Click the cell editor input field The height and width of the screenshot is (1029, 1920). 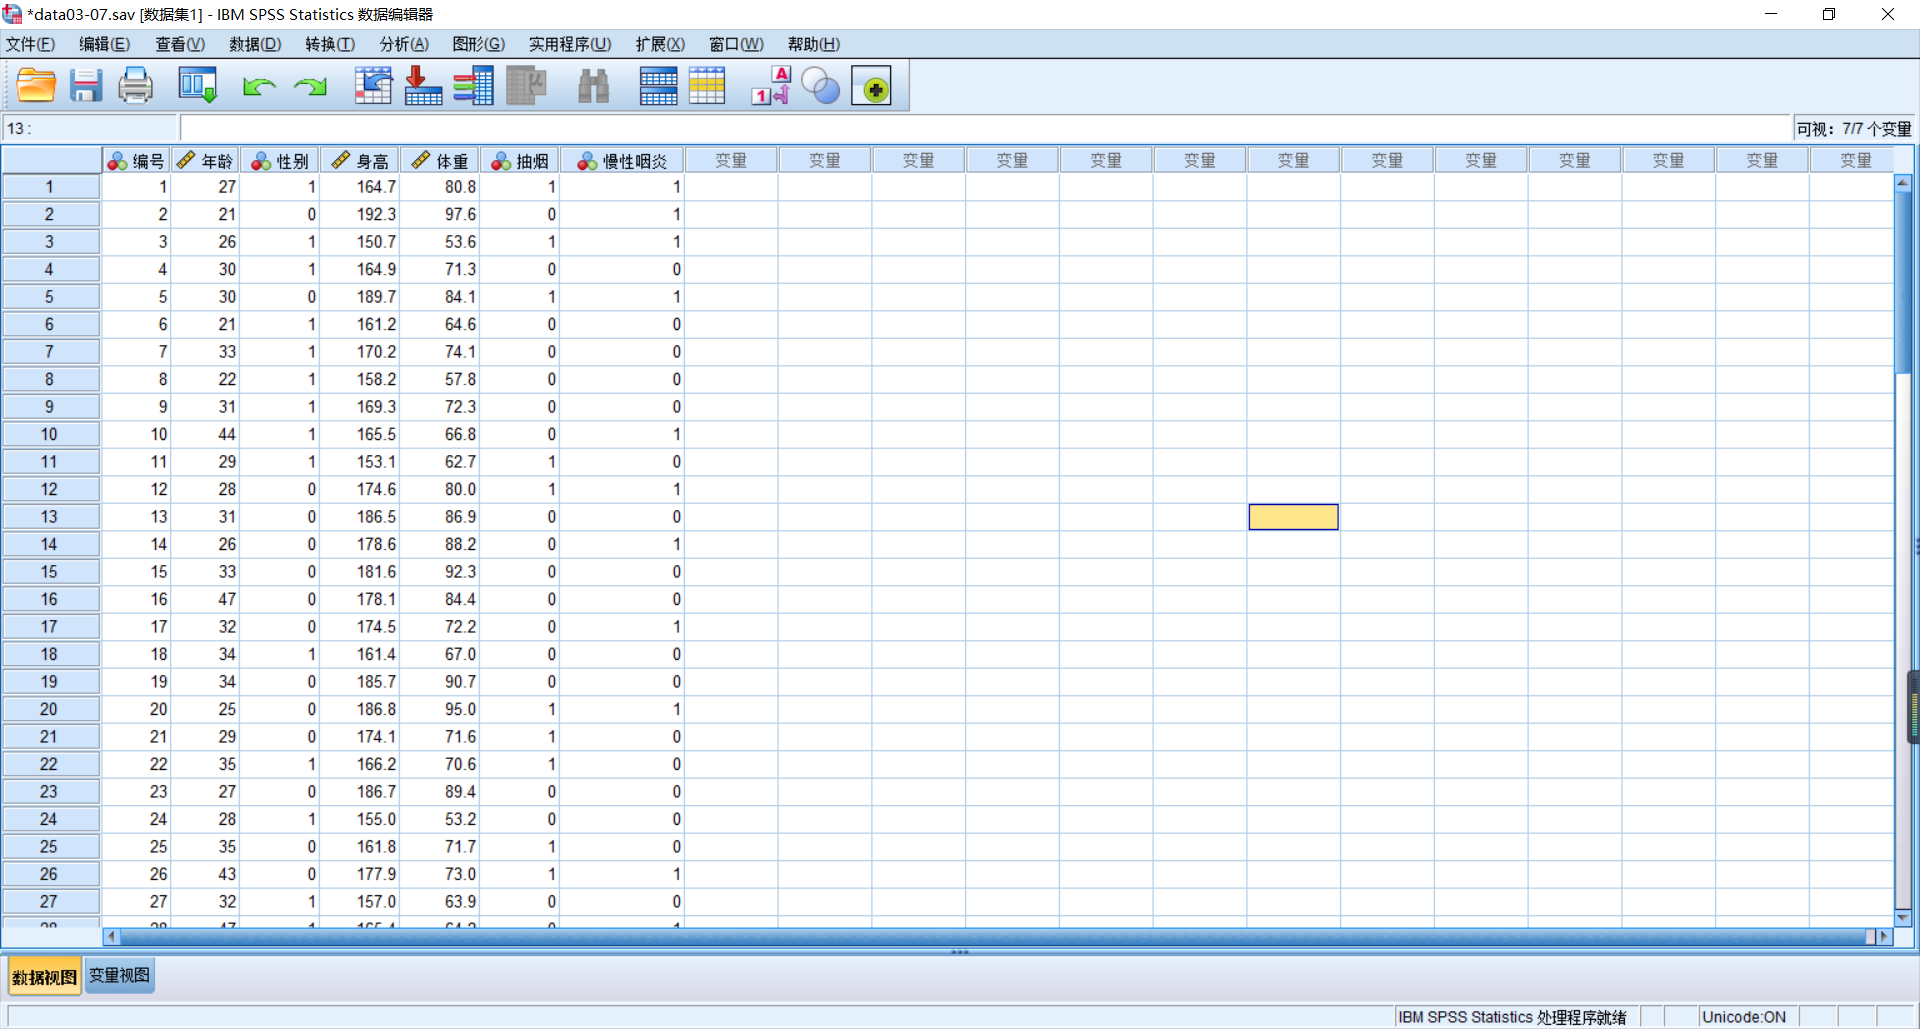pyautogui.click(x=985, y=128)
